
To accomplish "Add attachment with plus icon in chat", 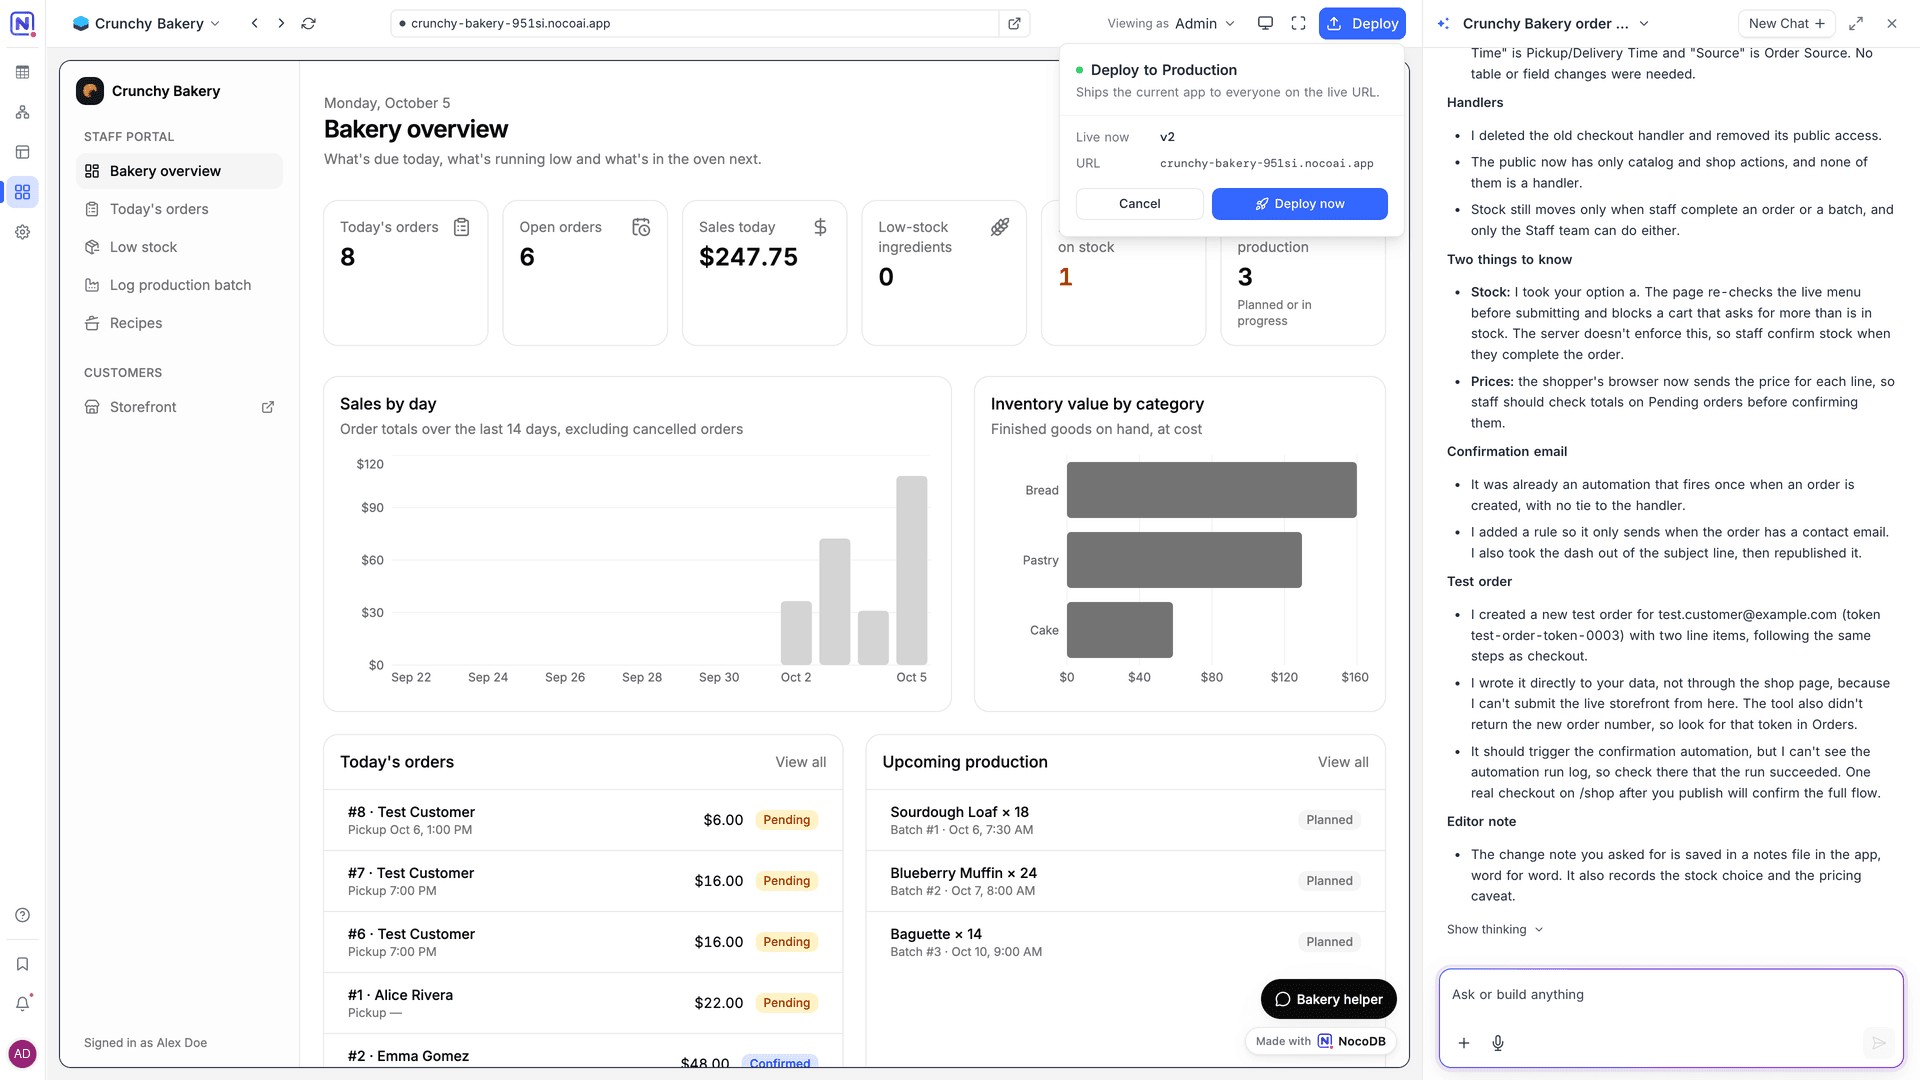I will tap(1463, 1043).
